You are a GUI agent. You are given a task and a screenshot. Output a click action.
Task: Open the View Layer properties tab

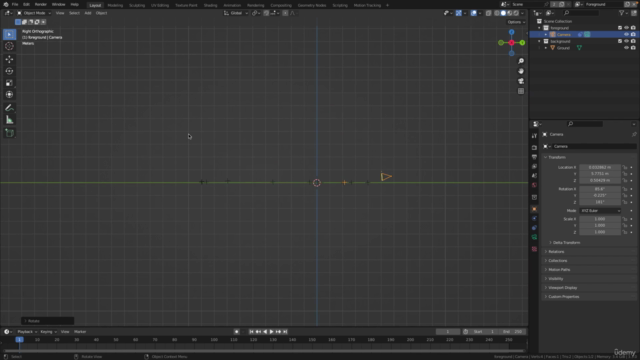tap(534, 166)
